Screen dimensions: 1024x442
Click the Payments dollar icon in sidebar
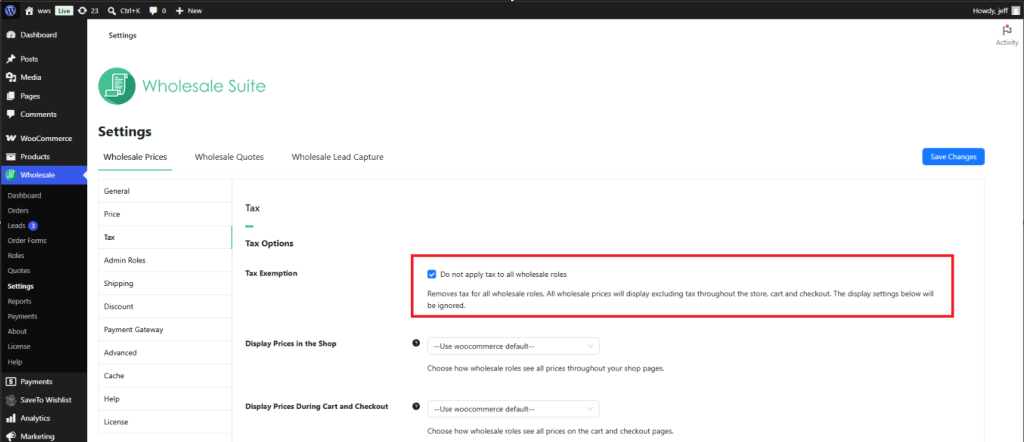[10, 381]
